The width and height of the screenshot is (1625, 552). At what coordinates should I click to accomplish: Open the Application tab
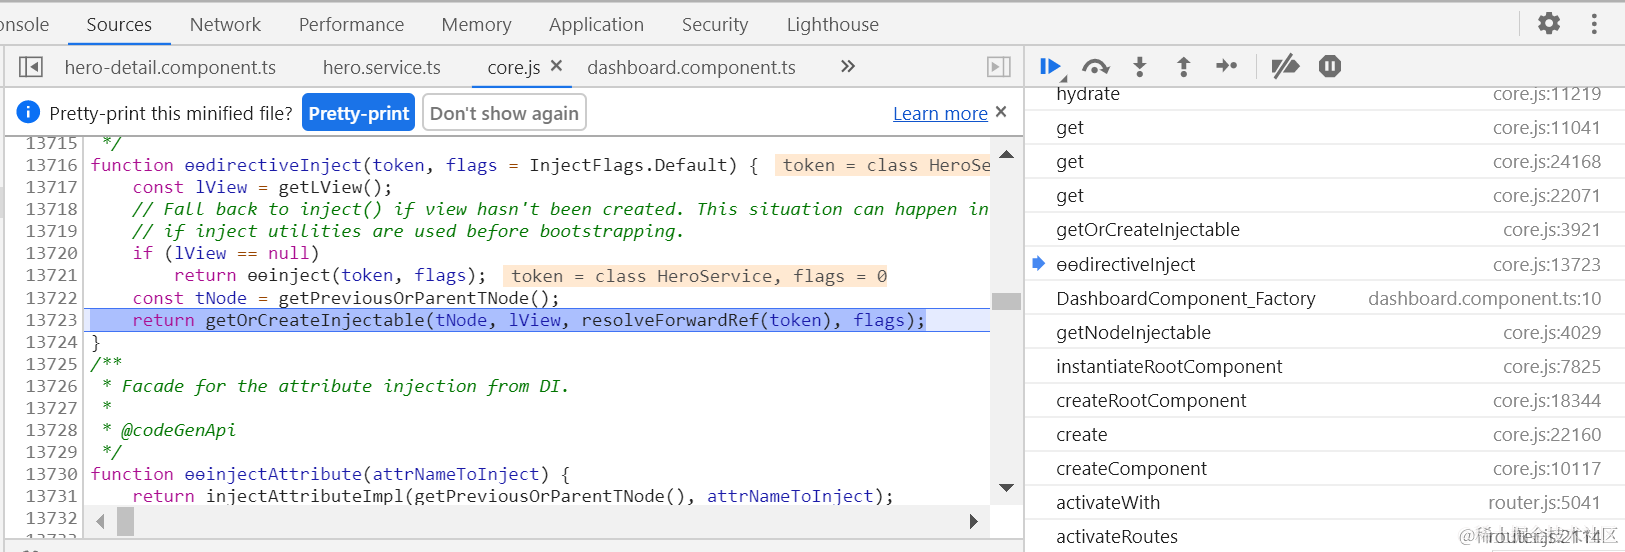pyautogui.click(x=596, y=24)
